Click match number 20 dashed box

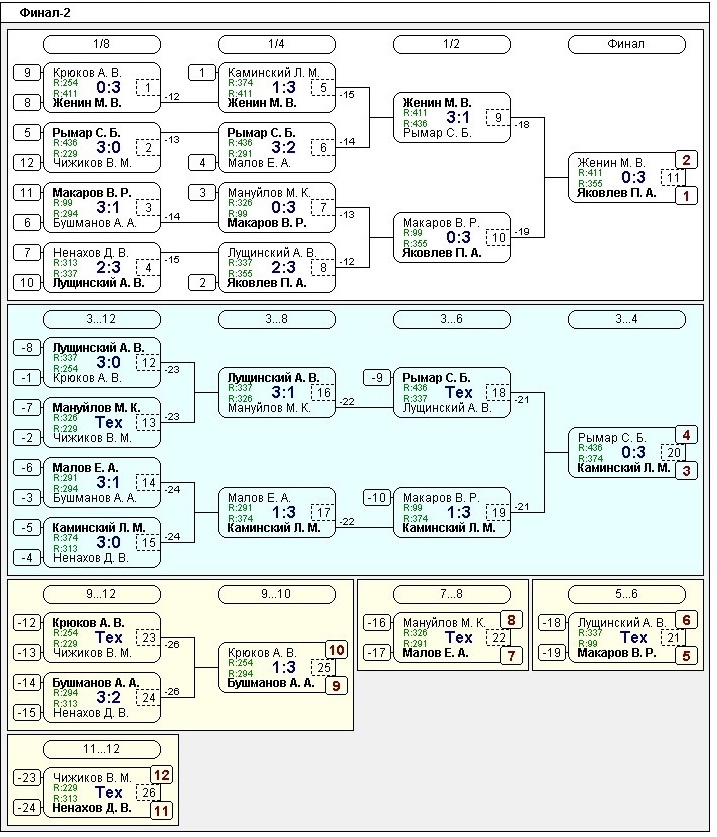click(674, 452)
